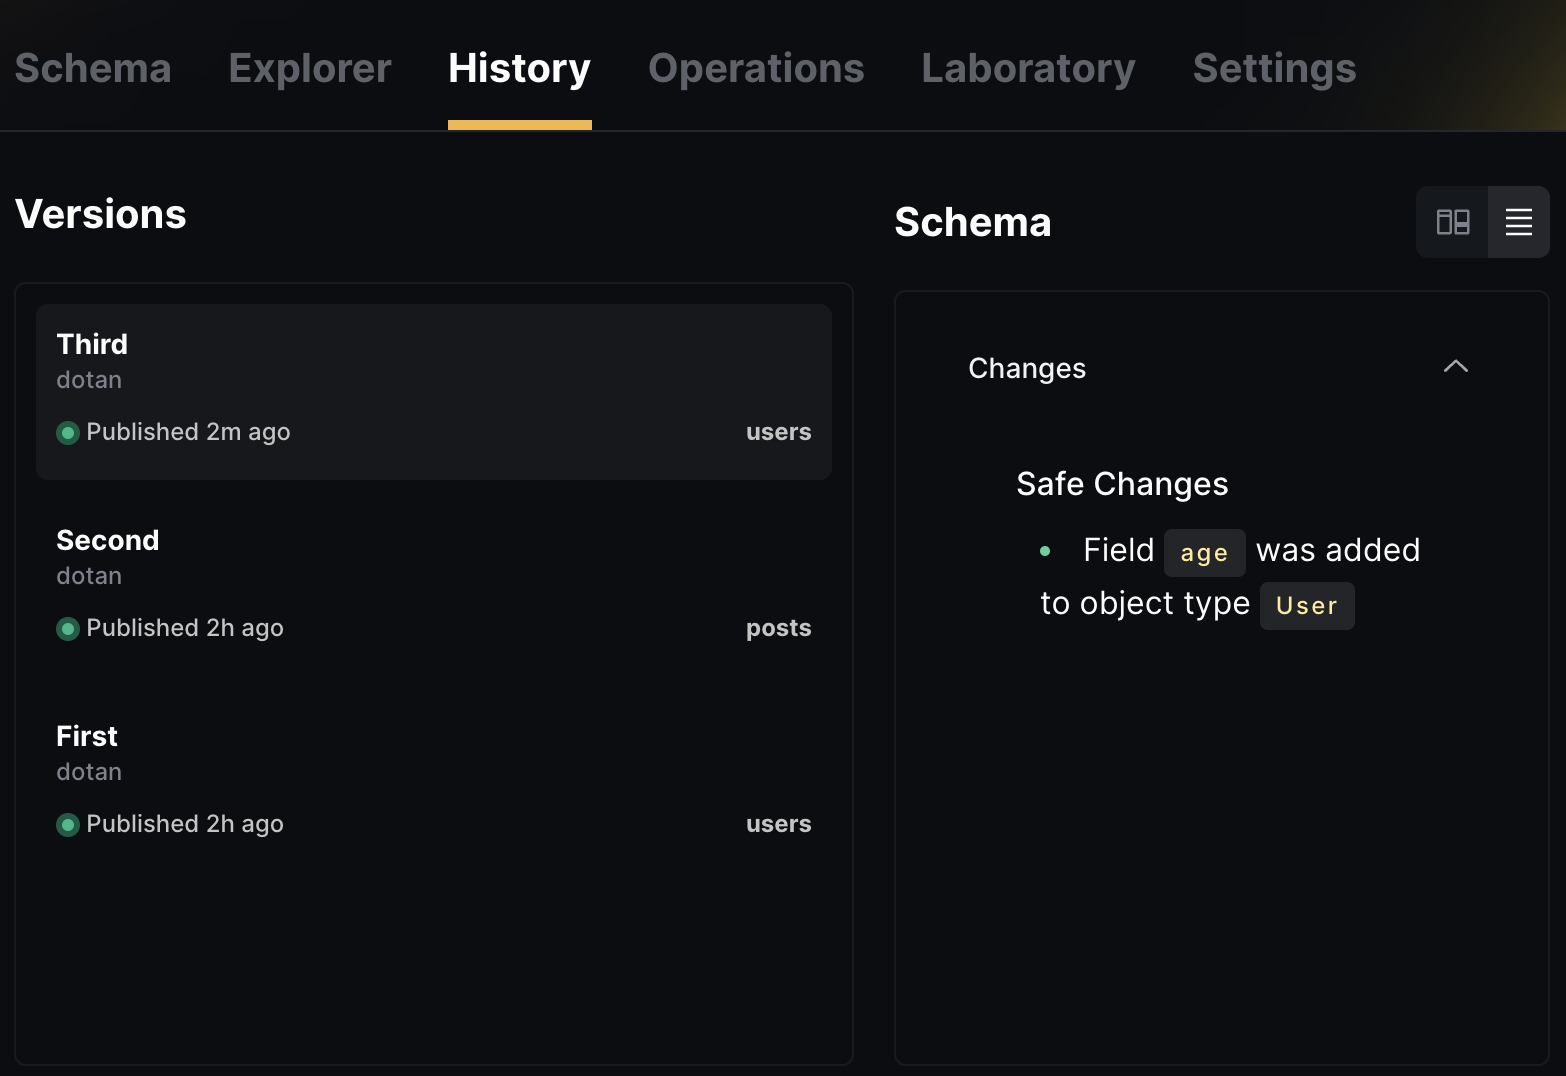The image size is (1566, 1076).
Task: Switch to the Operations tab
Action: 756,67
